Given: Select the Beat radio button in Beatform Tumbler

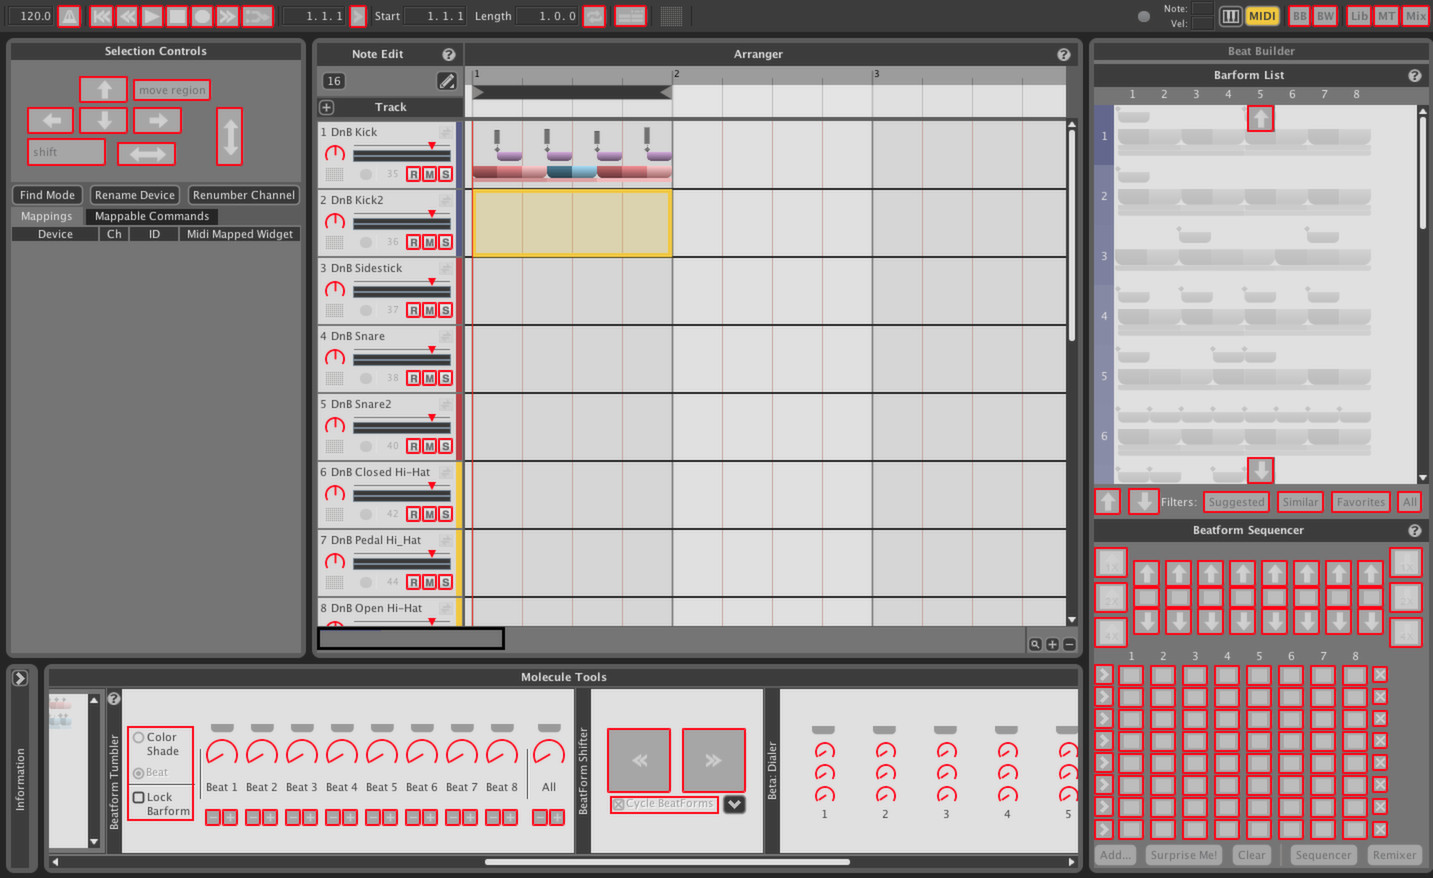Looking at the screenshot, I should click(x=140, y=771).
